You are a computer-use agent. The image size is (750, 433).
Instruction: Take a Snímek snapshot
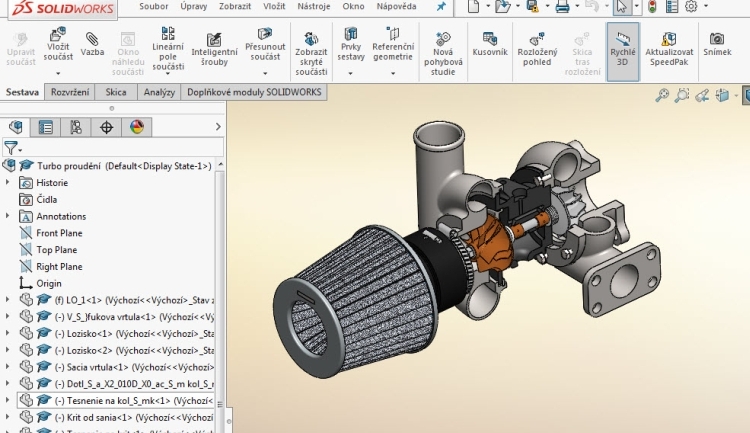(717, 44)
